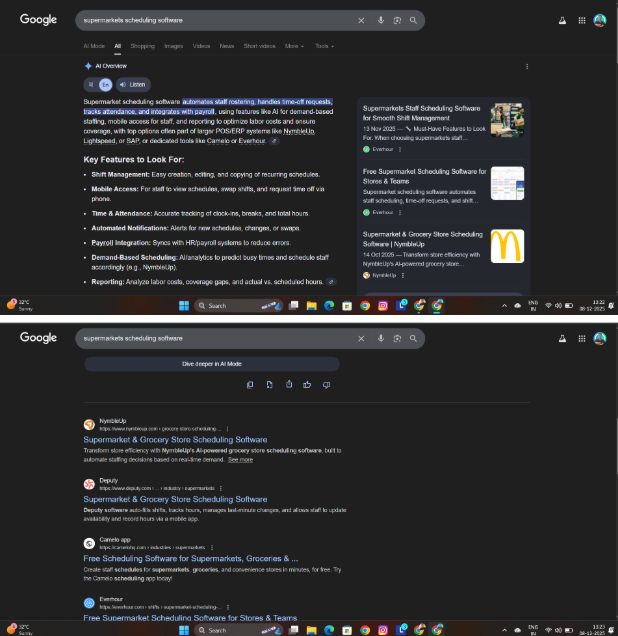
Task: Expand the Tools dropdown
Action: (x=324, y=46)
